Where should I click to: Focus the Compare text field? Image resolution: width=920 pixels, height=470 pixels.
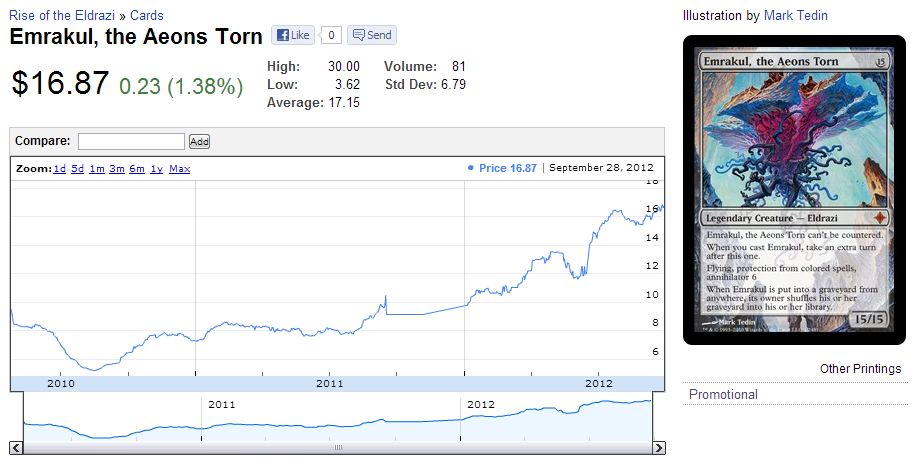131,141
